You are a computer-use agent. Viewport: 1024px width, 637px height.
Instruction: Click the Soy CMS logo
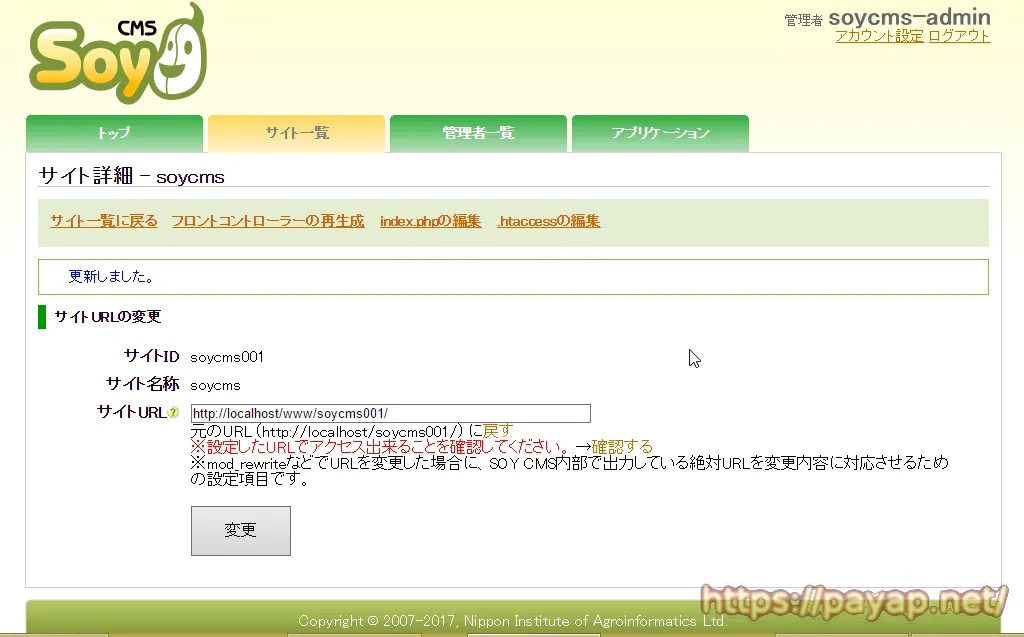click(117, 55)
